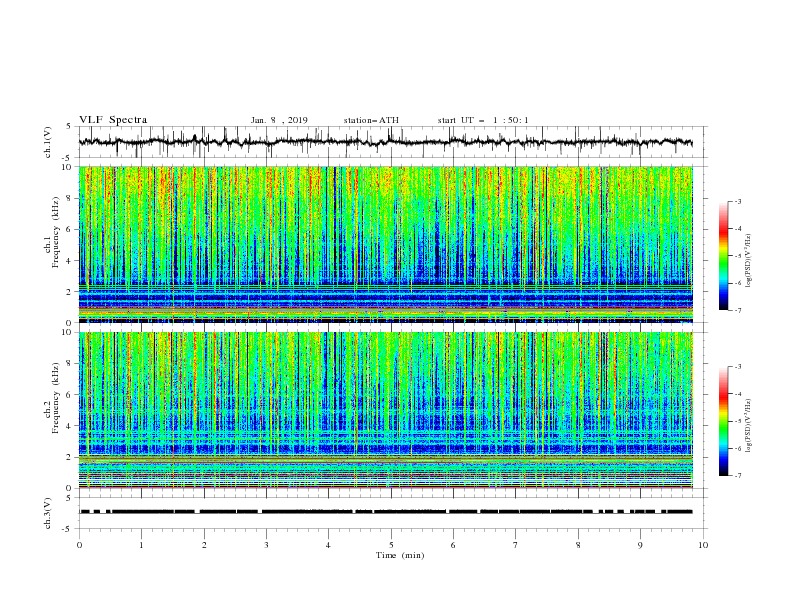Viewport: 792px width, 612px height.
Task: Click the "start UT = 1 :50: 1" text
Action: (483, 120)
